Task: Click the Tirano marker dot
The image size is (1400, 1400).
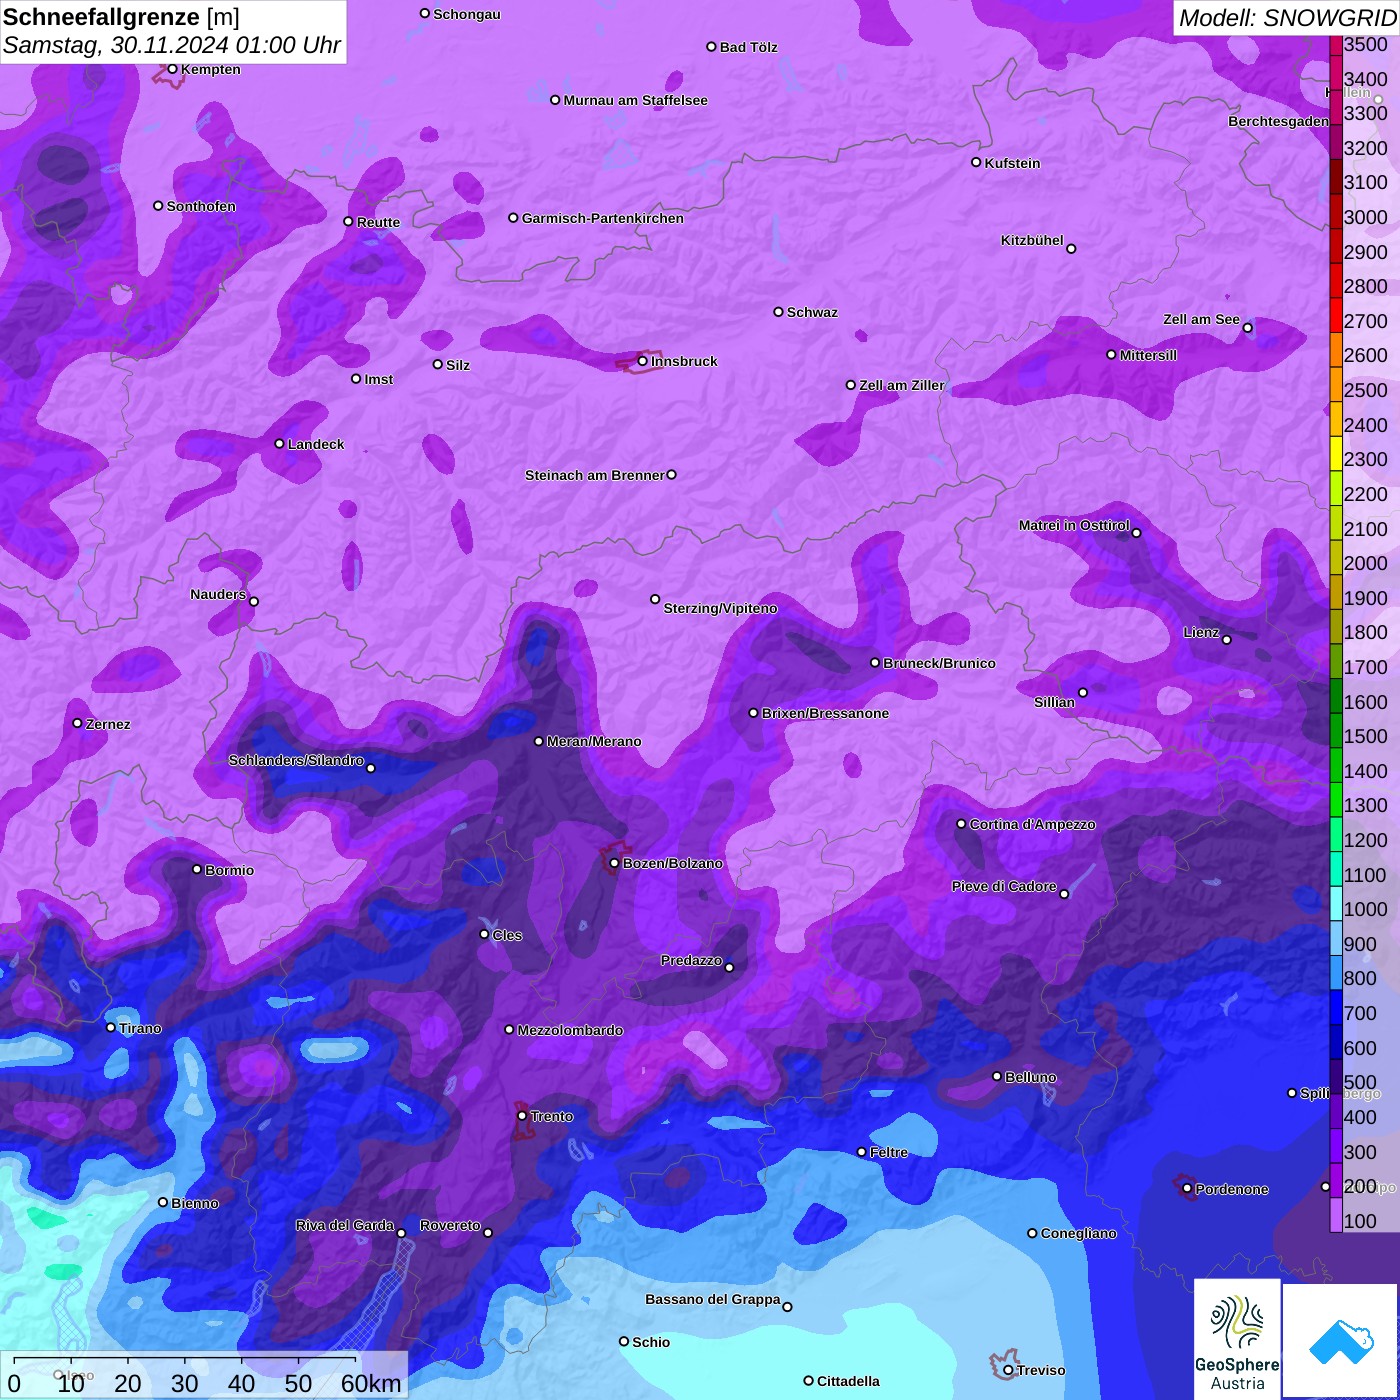Action: tap(111, 1027)
